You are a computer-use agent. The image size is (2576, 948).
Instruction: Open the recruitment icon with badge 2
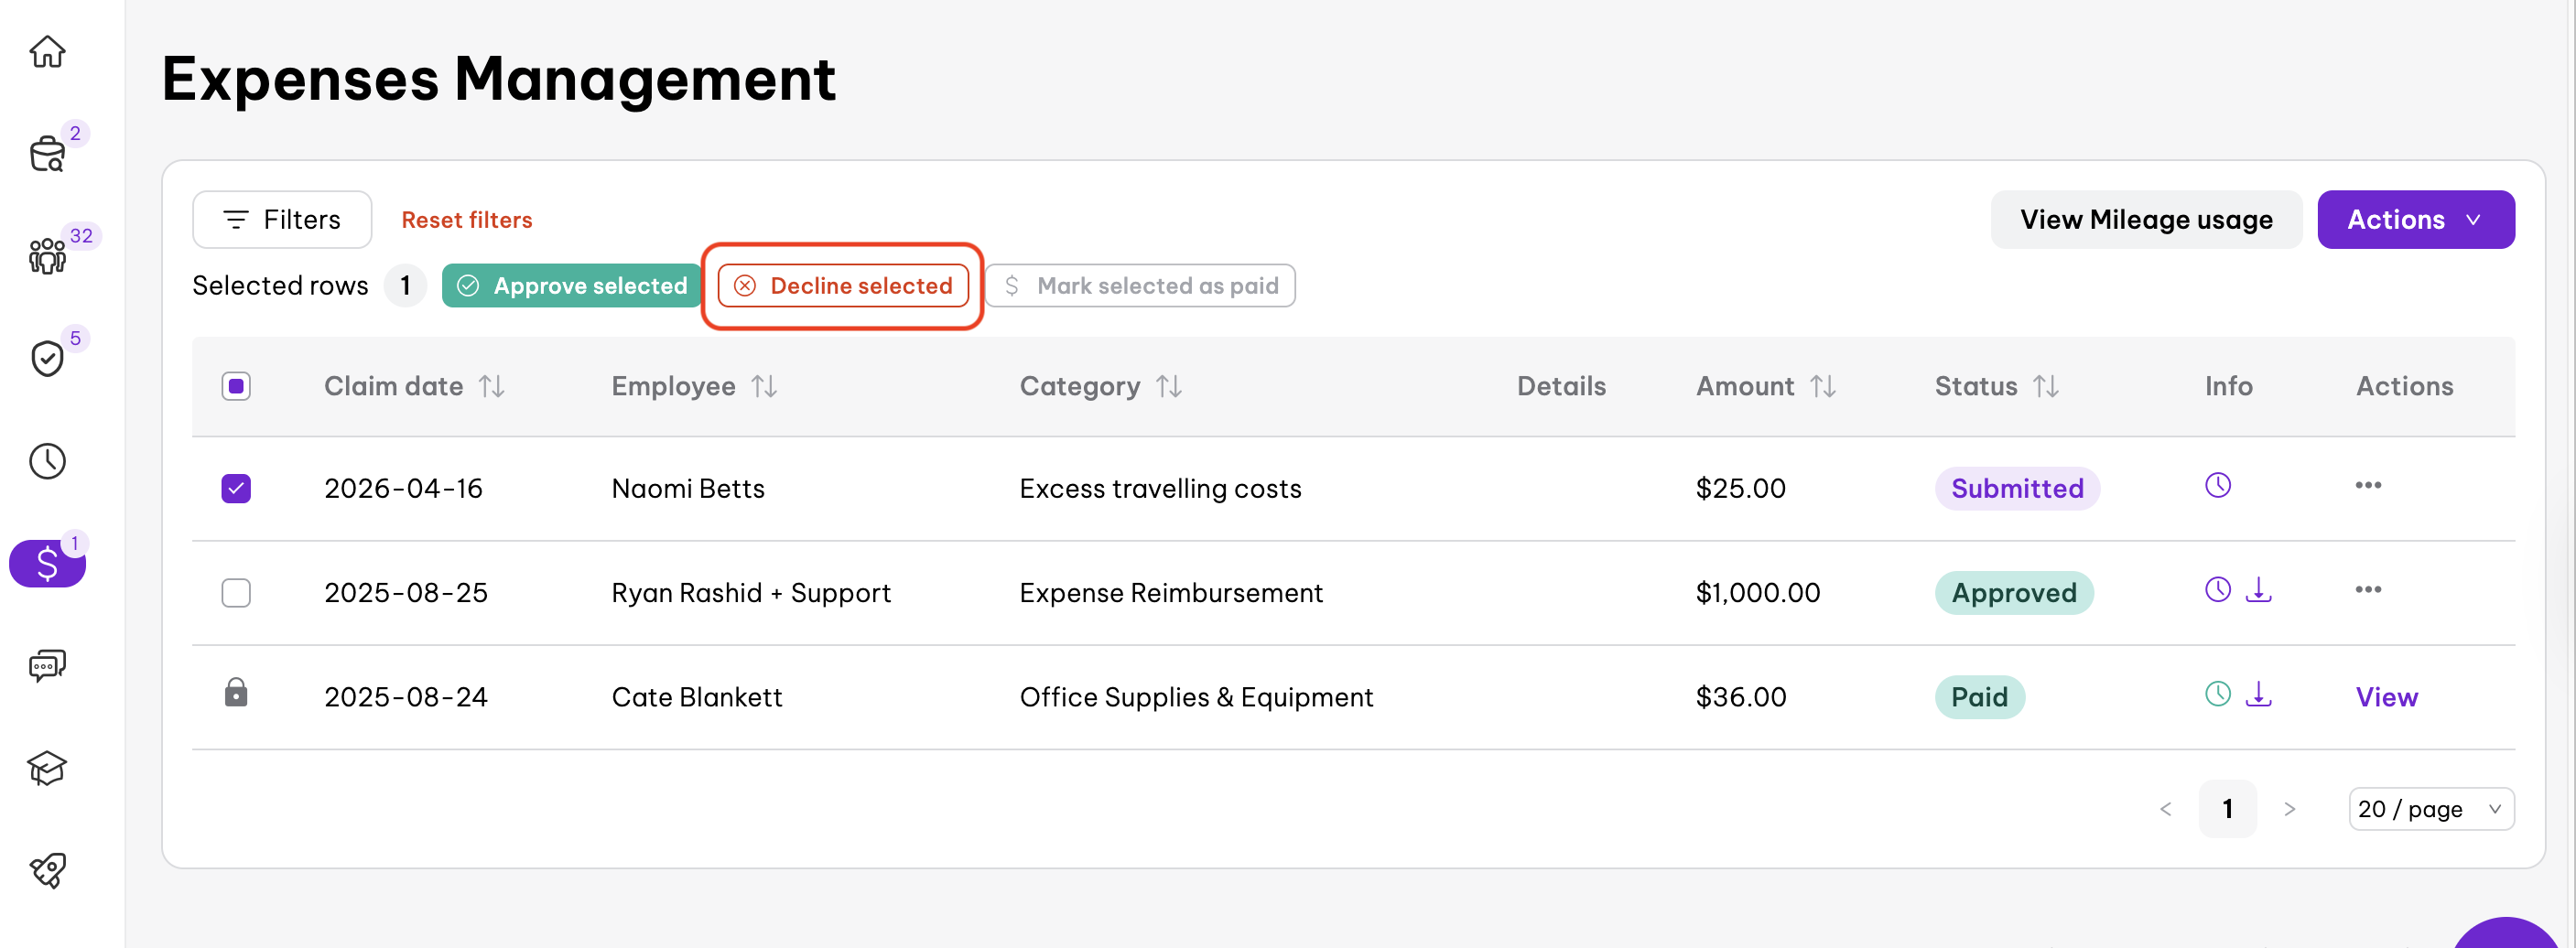click(47, 155)
